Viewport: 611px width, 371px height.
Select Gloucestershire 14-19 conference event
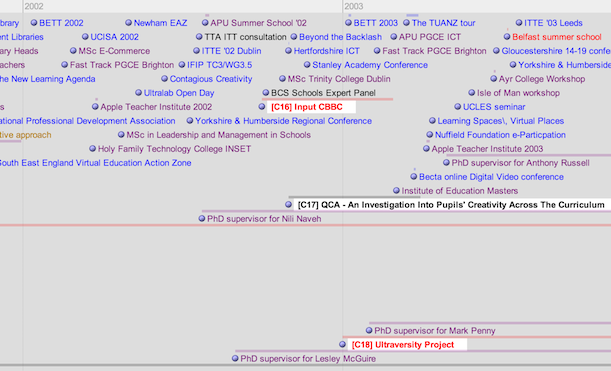556,51
